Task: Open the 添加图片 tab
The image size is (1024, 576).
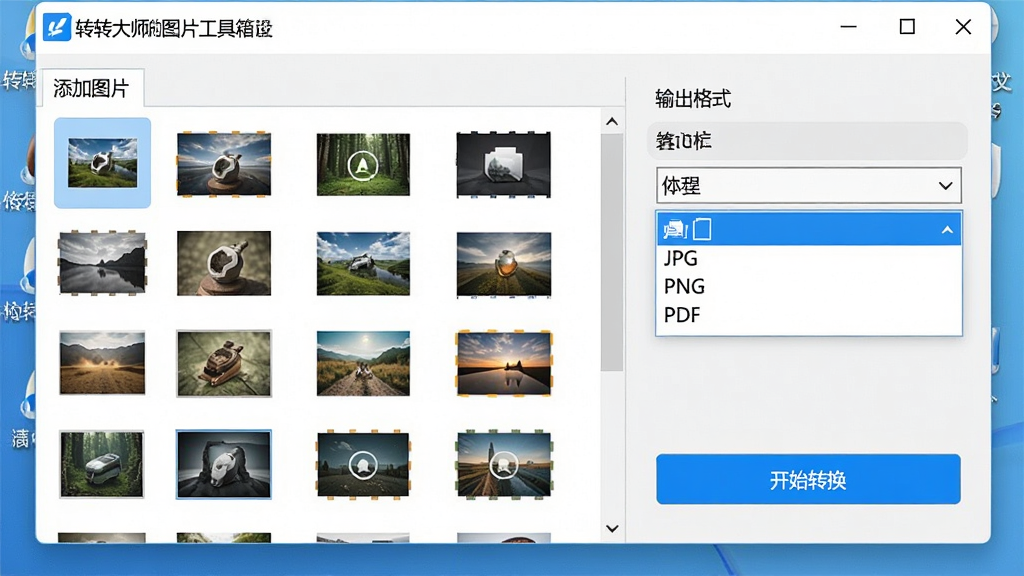Action: click(91, 88)
